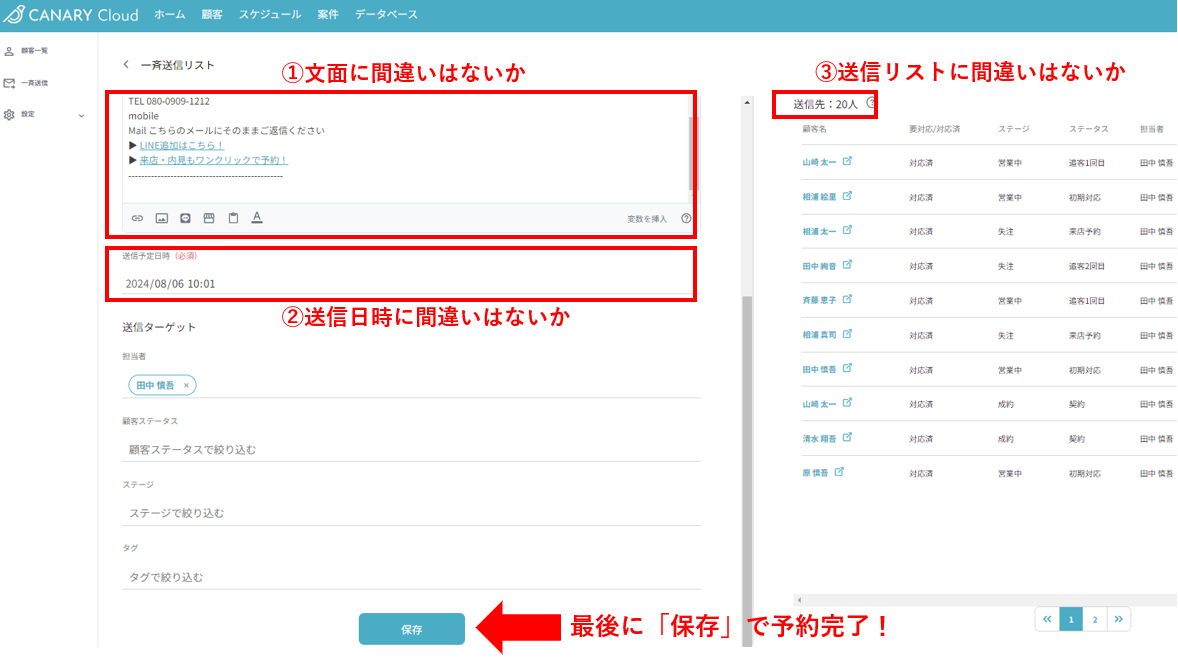
Task: Click the CANARY Cloud bird logo
Action: click(14, 14)
